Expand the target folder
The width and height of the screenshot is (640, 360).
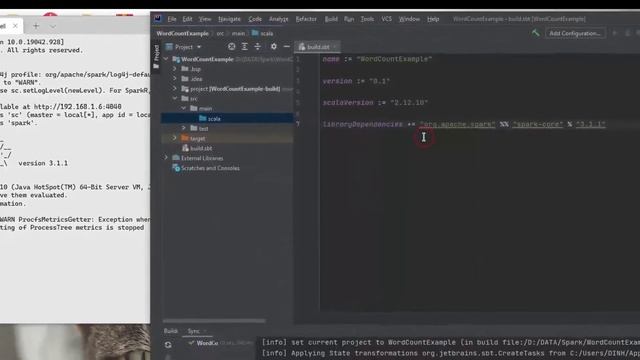coord(175,138)
